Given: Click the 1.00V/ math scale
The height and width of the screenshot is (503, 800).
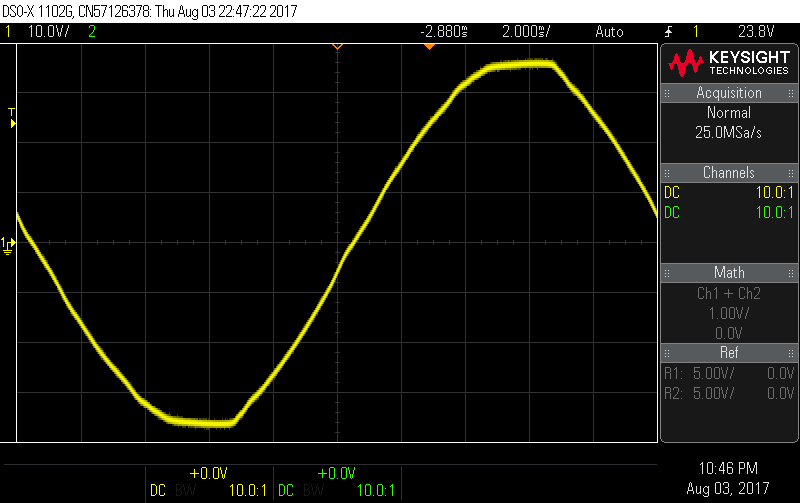Looking at the screenshot, I should 729,313.
